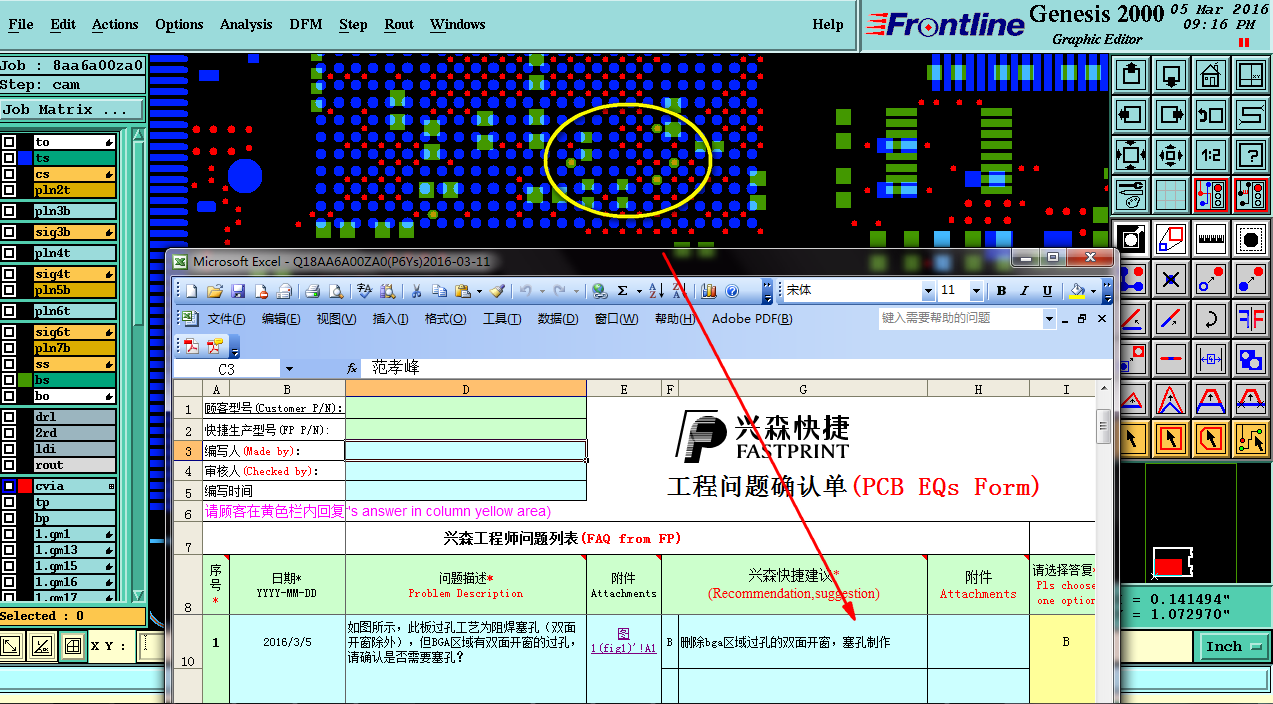Click the blue color swatch of ts layer
Screen dimensions: 1273x704
coord(25,158)
